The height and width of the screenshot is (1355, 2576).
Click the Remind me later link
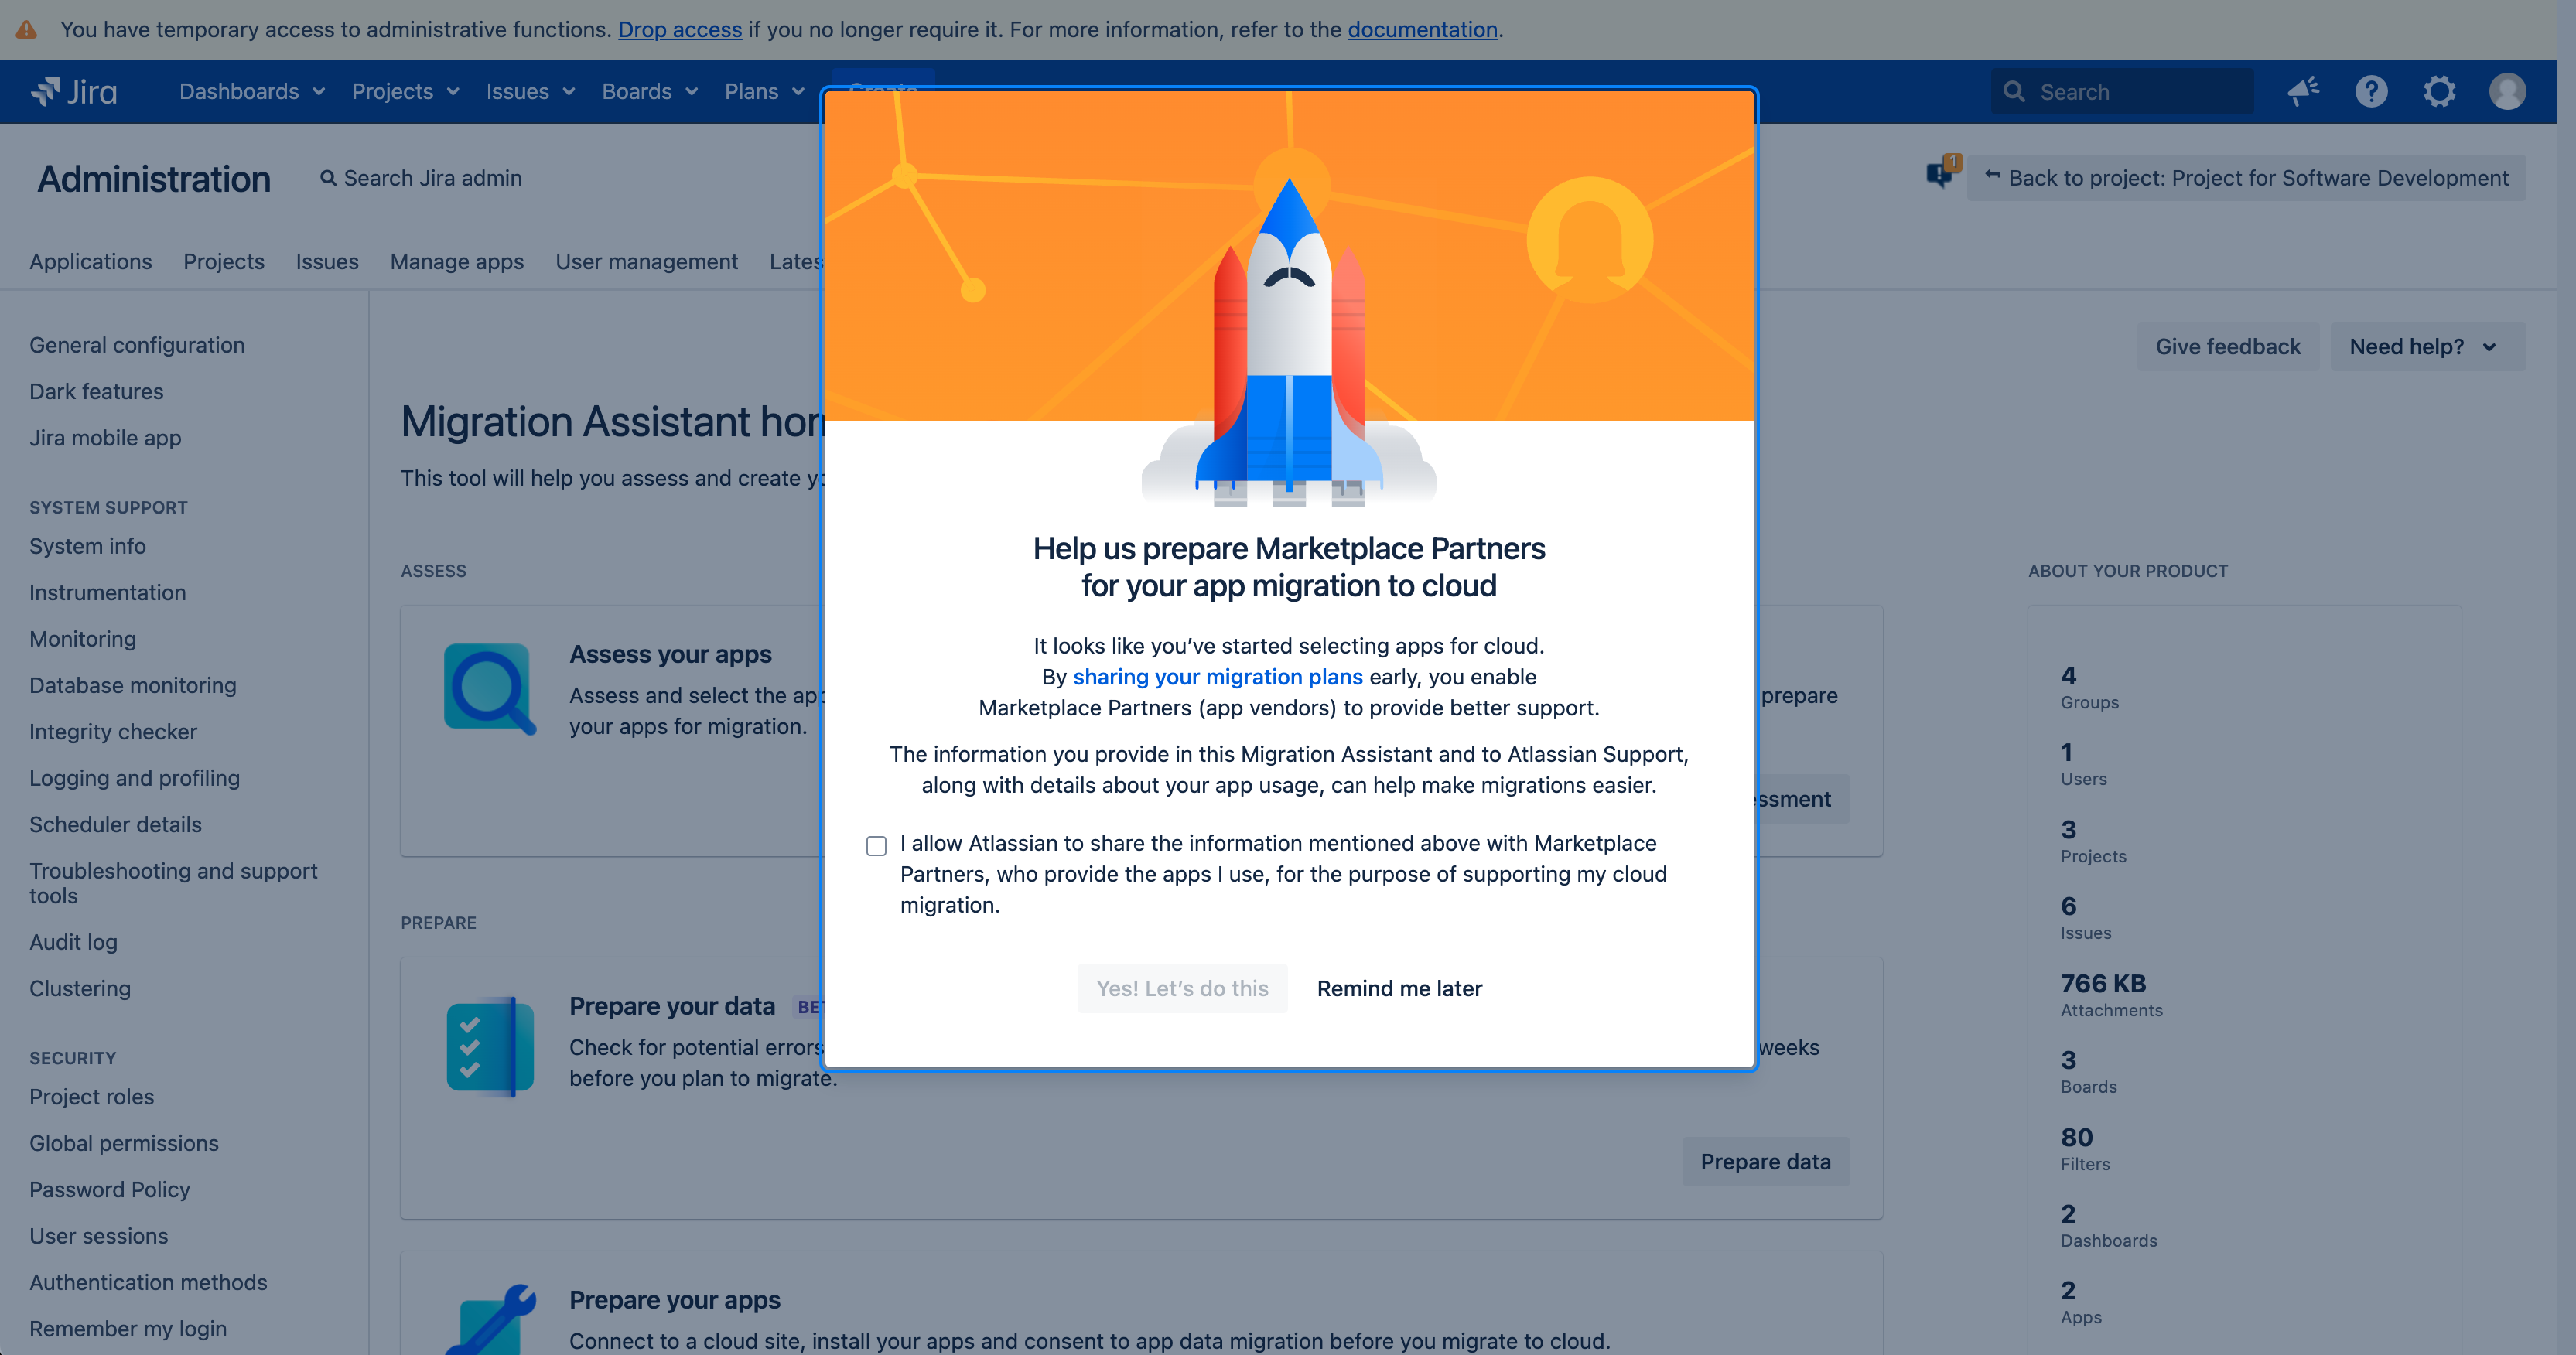pos(1399,988)
